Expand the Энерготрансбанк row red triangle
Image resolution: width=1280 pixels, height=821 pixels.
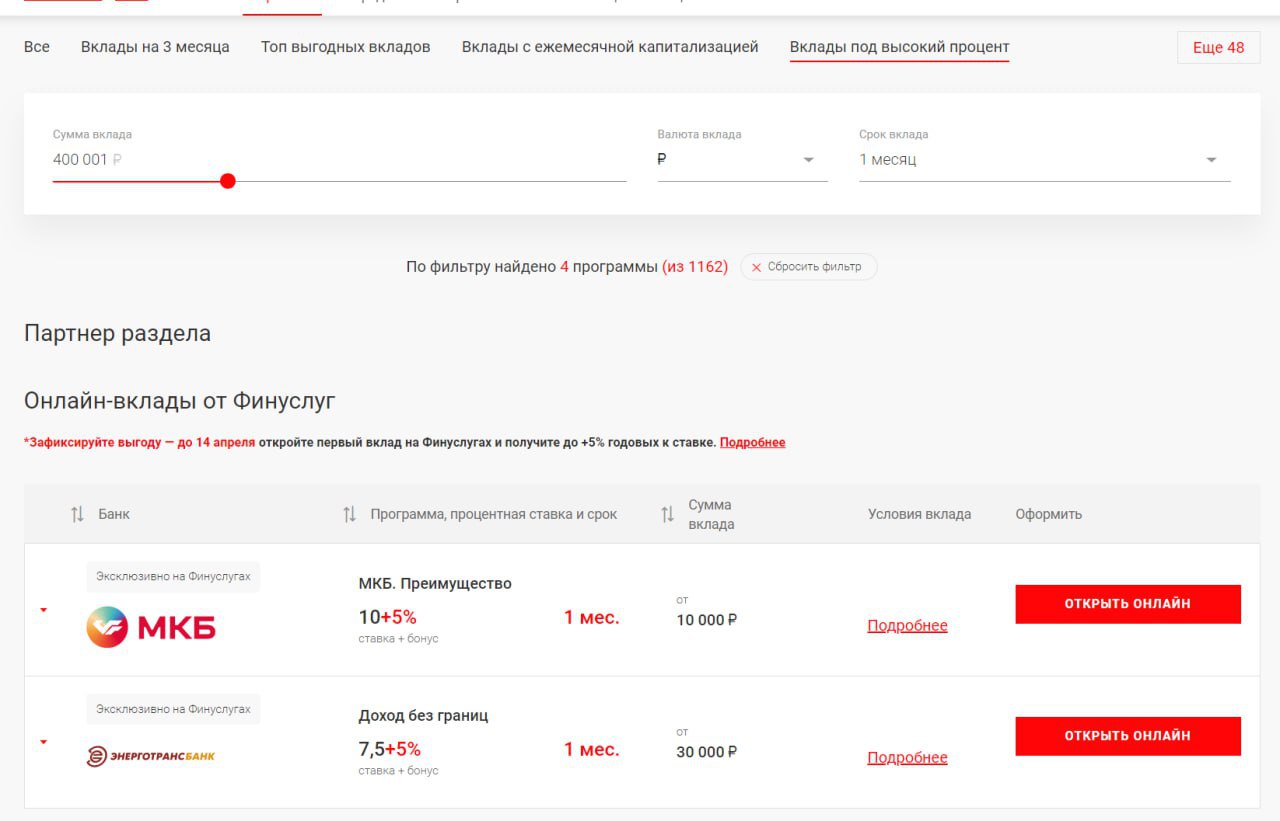(44, 742)
